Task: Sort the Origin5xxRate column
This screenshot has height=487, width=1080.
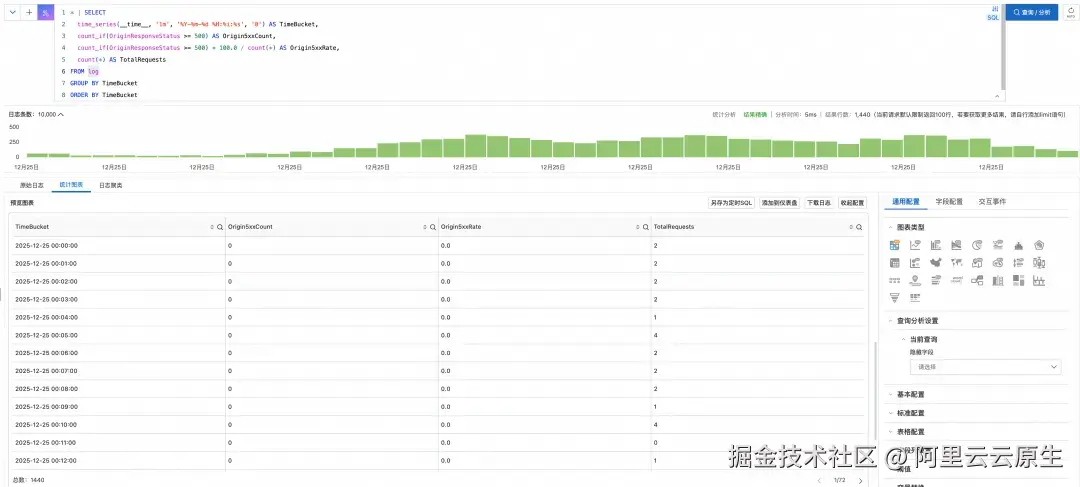Action: 638,227
